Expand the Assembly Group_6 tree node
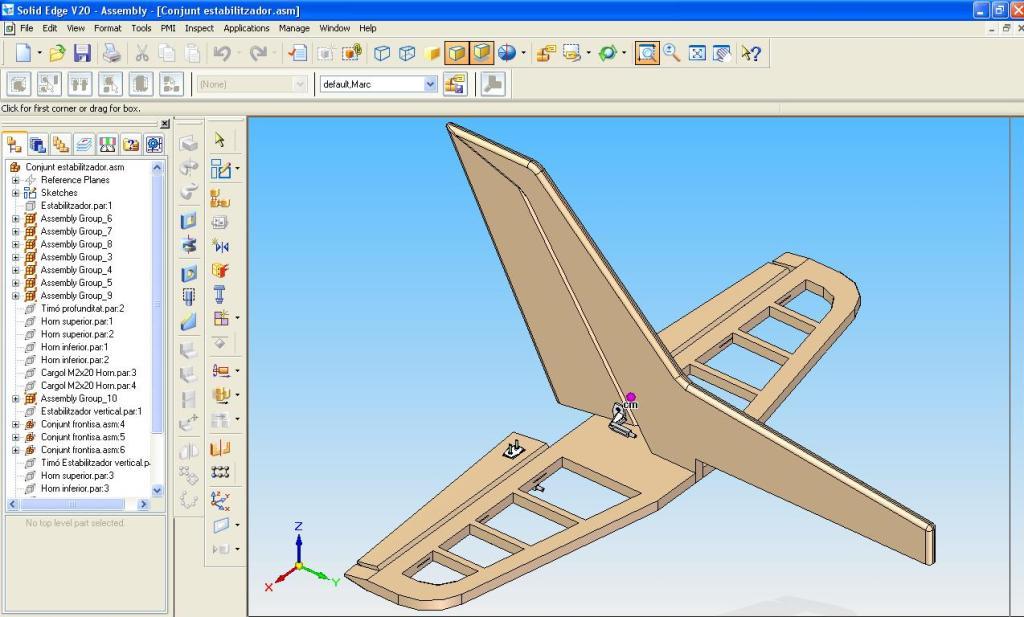Image resolution: width=1024 pixels, height=617 pixels. [x=16, y=219]
